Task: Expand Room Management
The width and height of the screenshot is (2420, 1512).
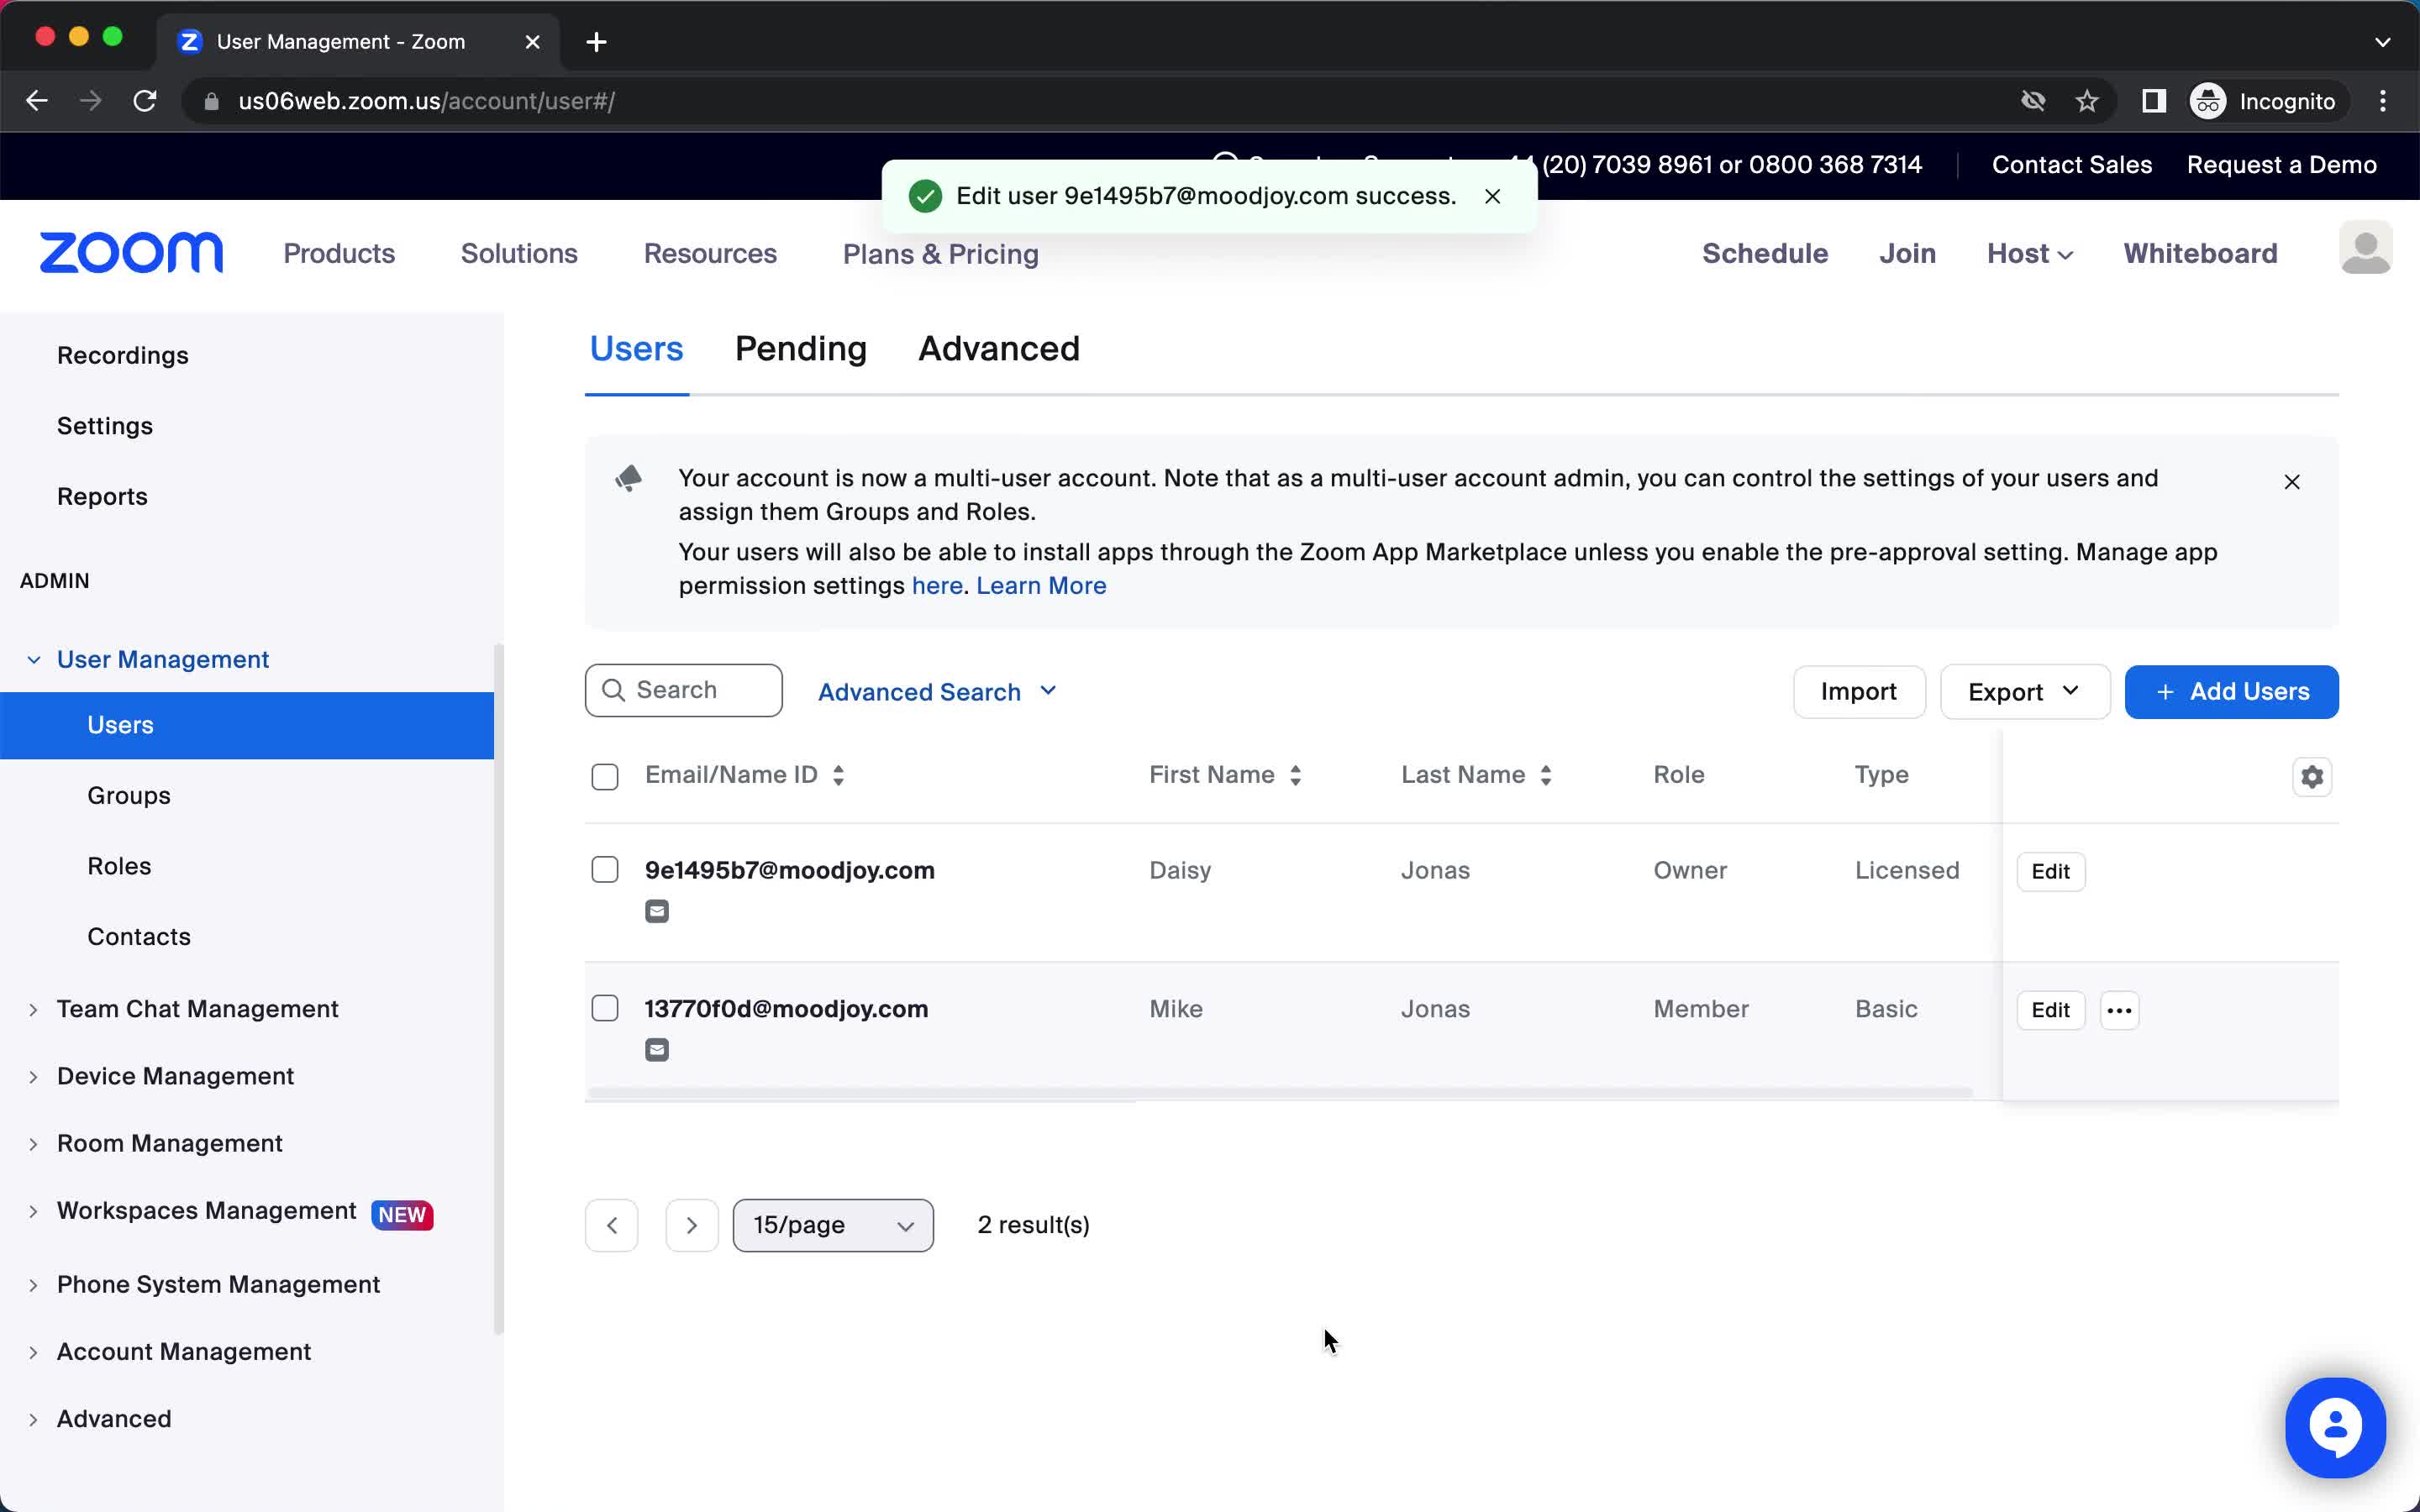Action: click(x=33, y=1144)
